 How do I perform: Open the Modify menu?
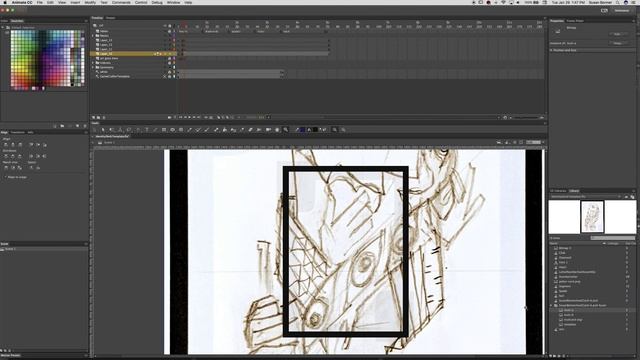point(90,2)
